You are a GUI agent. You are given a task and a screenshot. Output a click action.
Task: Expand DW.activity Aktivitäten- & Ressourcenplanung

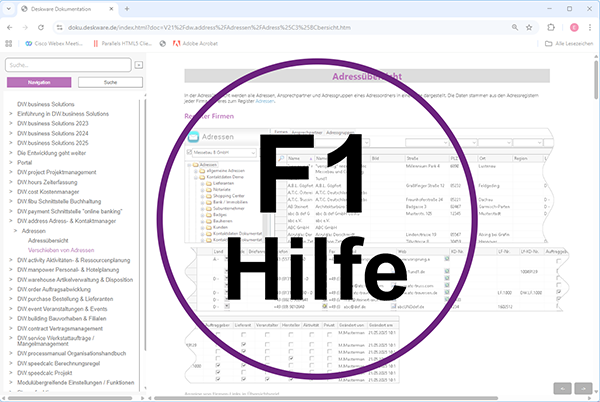pyautogui.click(x=11, y=260)
